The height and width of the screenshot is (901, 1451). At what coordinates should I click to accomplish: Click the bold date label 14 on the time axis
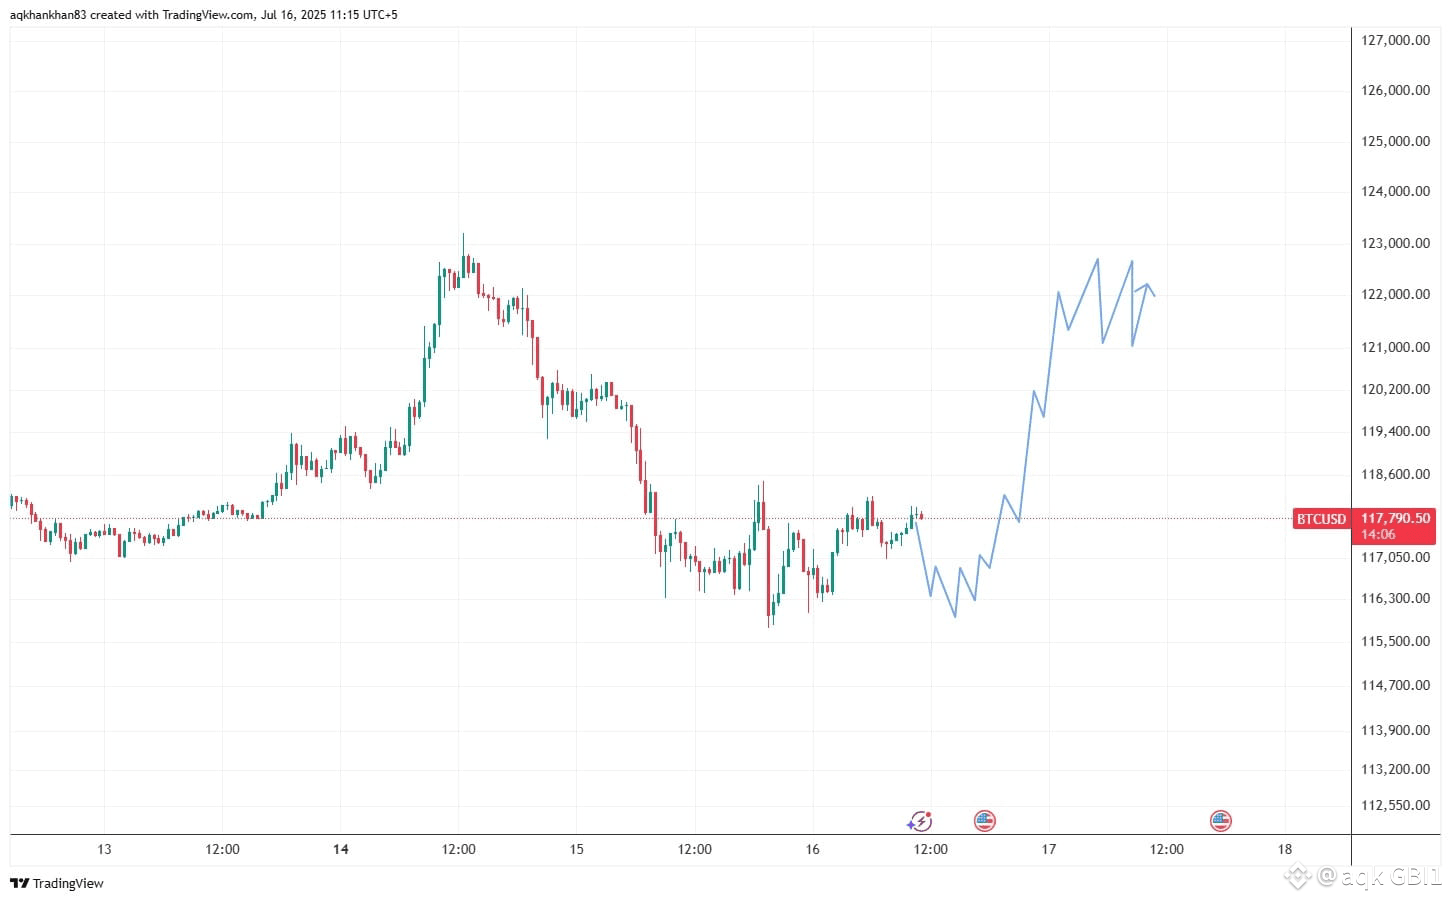pyautogui.click(x=341, y=850)
